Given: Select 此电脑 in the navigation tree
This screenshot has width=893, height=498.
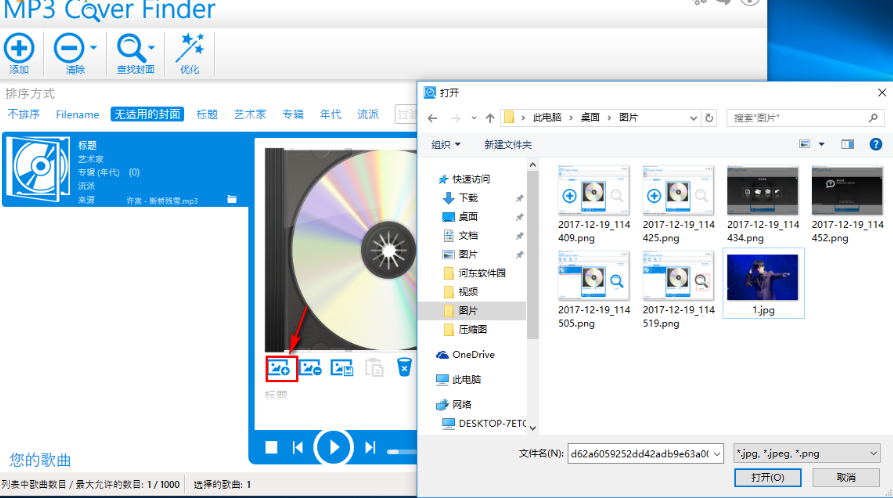Looking at the screenshot, I should 466,379.
